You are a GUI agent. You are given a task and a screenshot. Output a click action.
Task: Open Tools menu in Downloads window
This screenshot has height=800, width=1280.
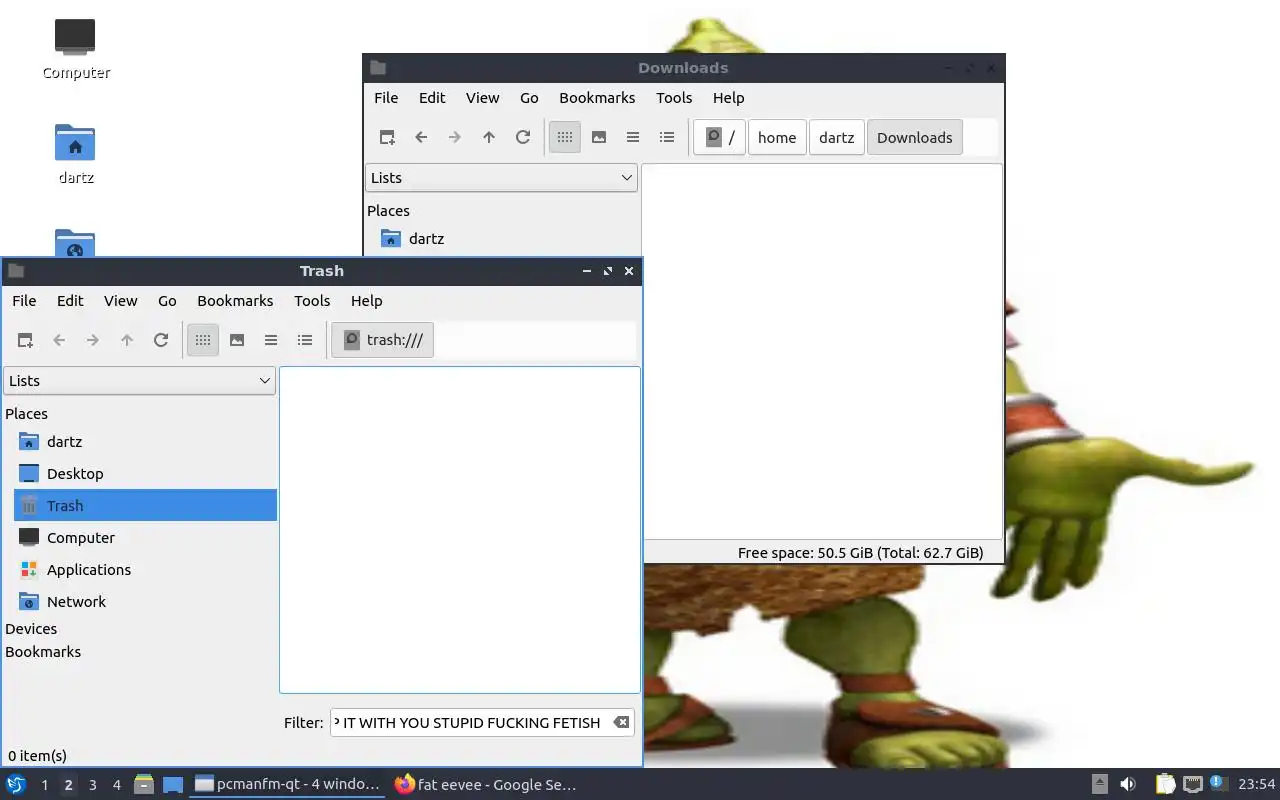click(x=674, y=98)
